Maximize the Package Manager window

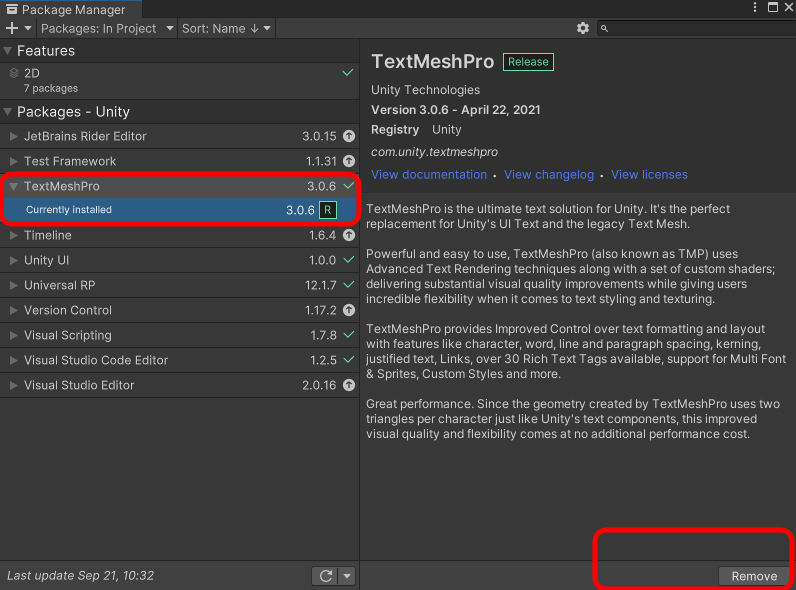click(x=773, y=7)
